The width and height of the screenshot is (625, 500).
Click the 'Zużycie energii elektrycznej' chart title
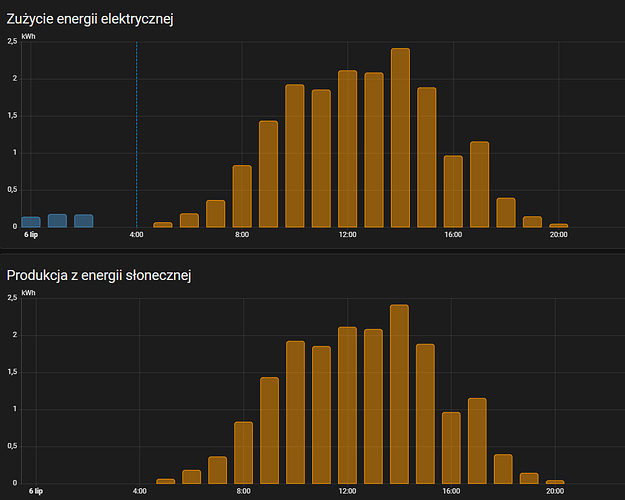[x=90, y=19]
